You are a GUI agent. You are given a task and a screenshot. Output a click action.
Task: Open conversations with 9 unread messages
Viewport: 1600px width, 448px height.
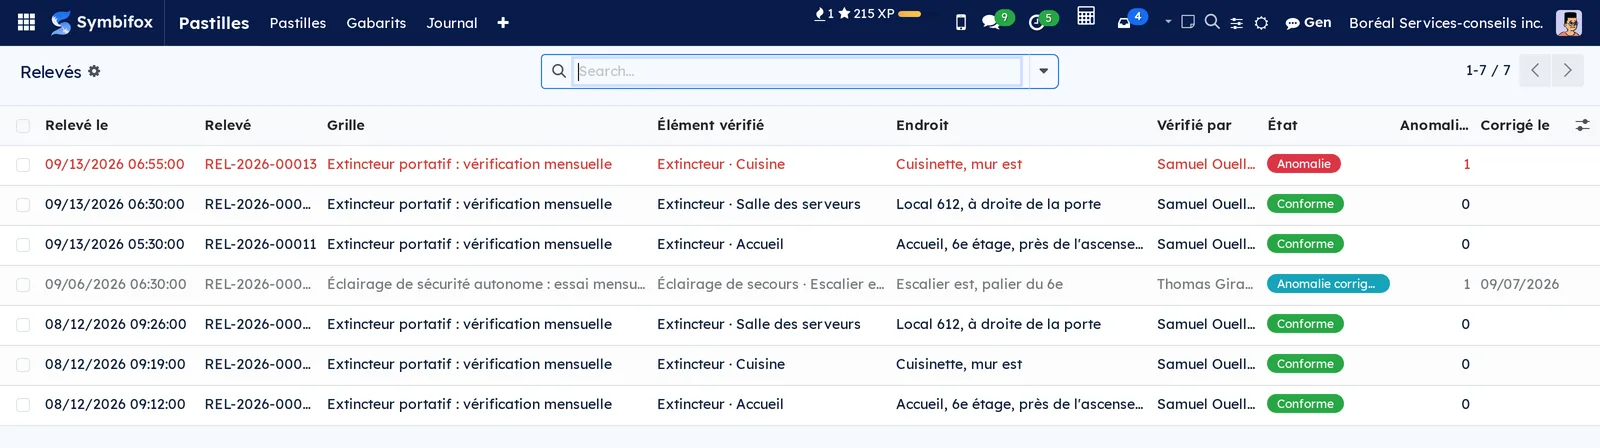[x=996, y=21]
